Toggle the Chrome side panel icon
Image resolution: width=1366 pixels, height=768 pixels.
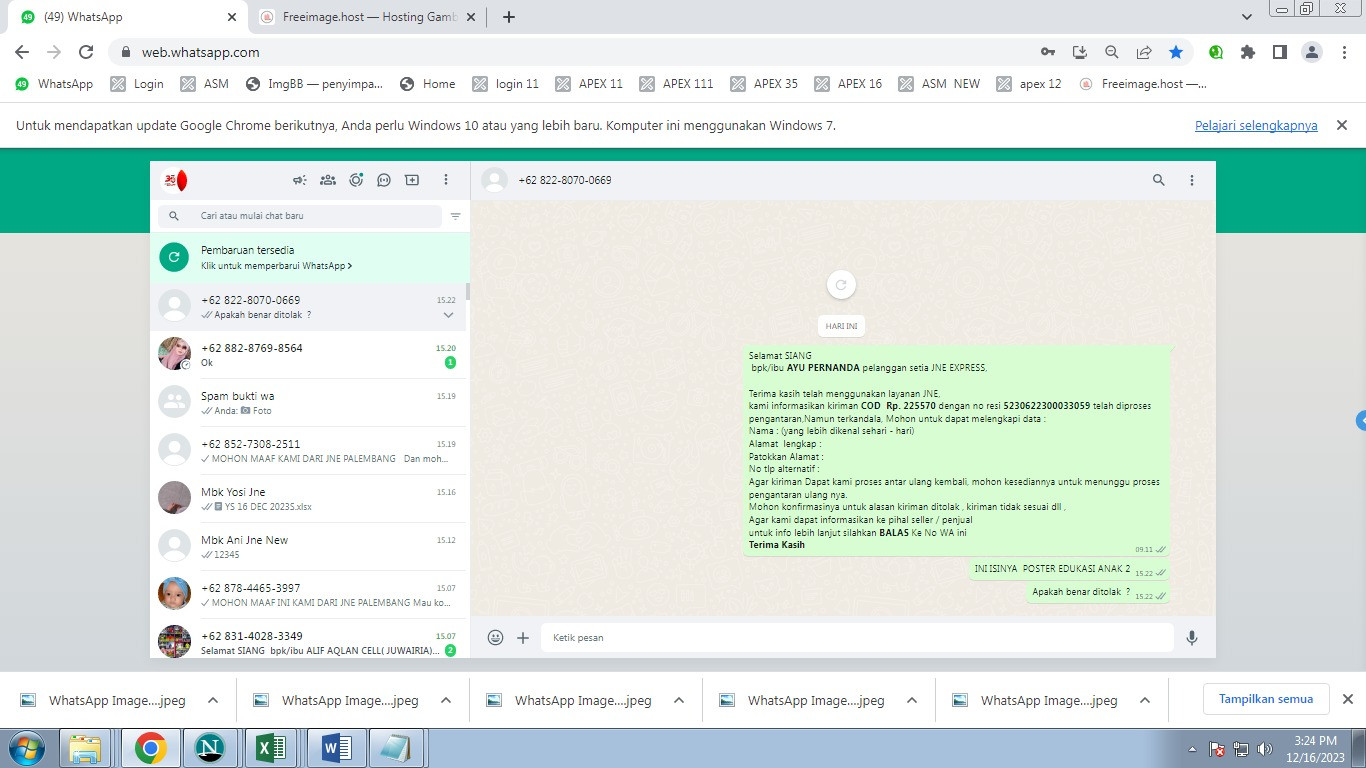[1280, 52]
